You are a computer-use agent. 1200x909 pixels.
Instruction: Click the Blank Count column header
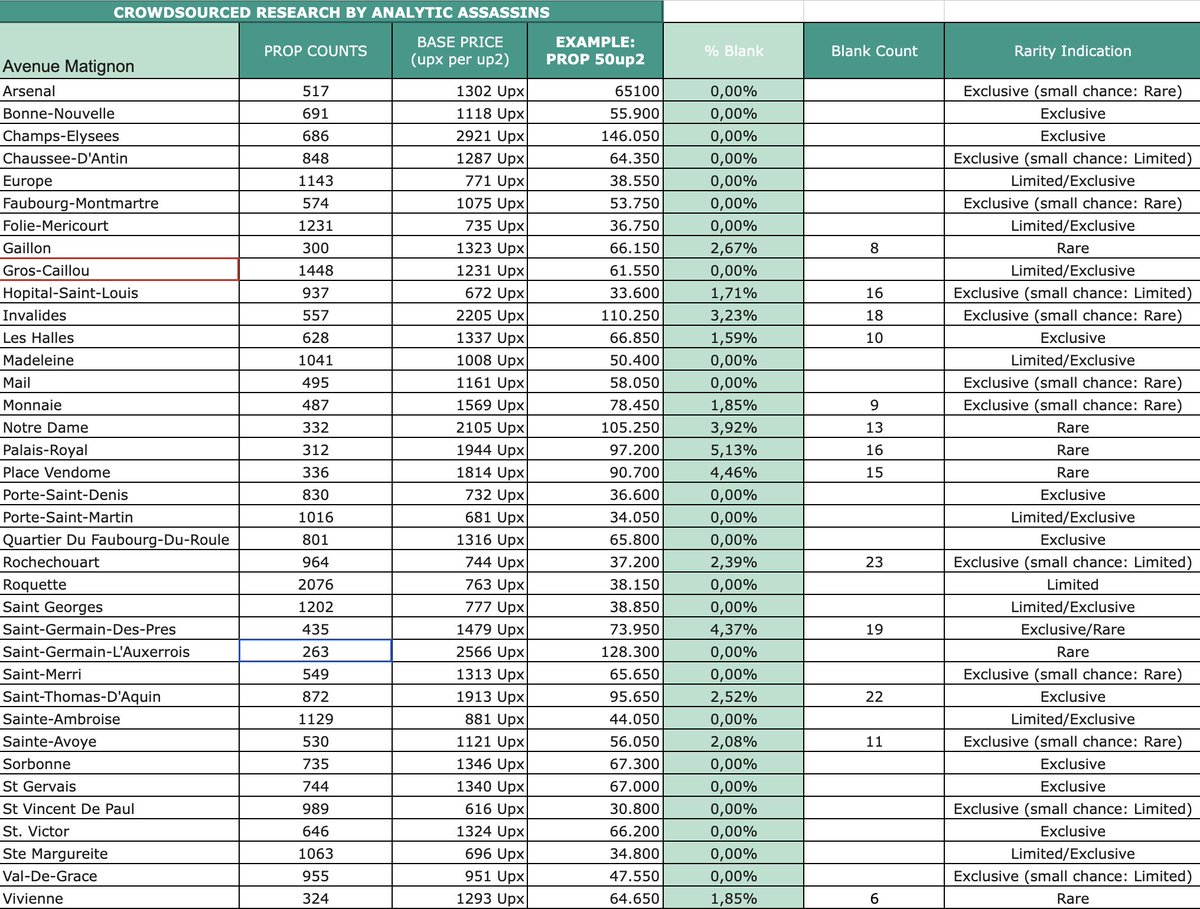point(872,50)
